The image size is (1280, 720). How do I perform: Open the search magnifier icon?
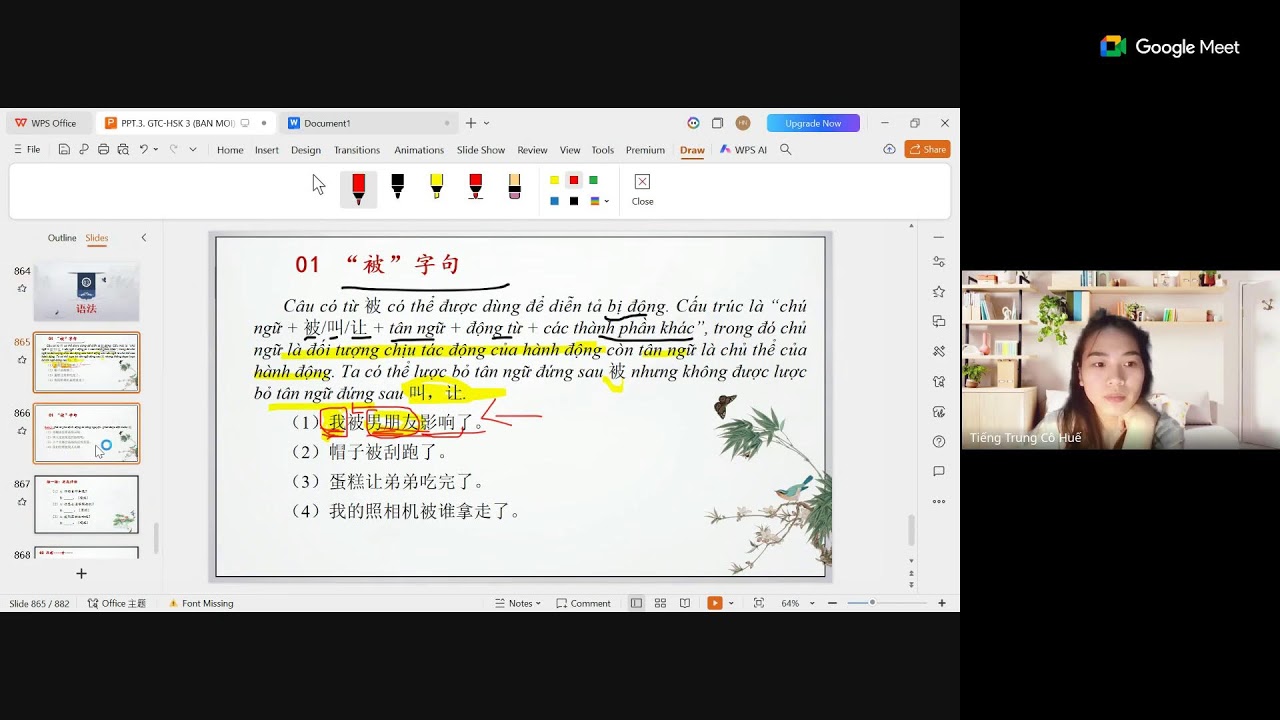(786, 149)
